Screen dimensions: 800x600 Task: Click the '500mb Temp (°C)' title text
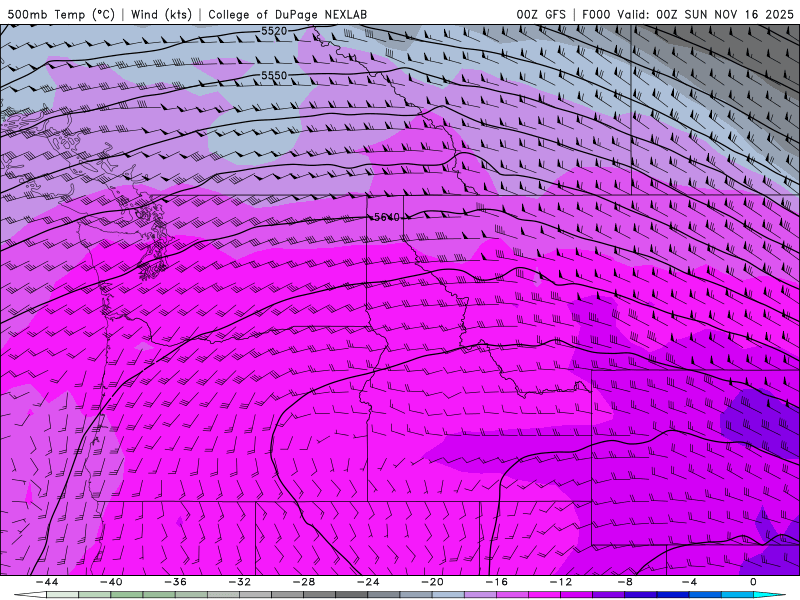pyautogui.click(x=61, y=14)
